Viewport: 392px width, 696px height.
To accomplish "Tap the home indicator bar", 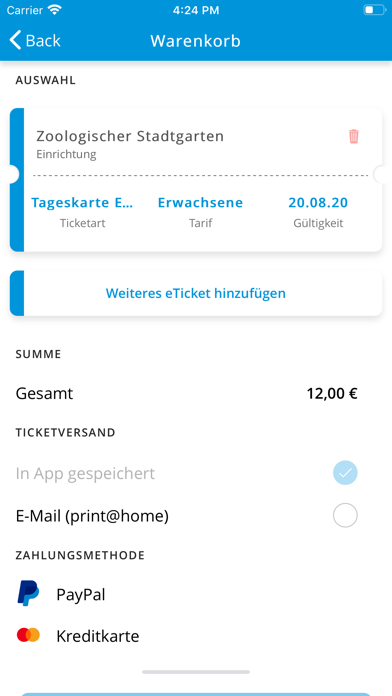I will pyautogui.click(x=196, y=672).
